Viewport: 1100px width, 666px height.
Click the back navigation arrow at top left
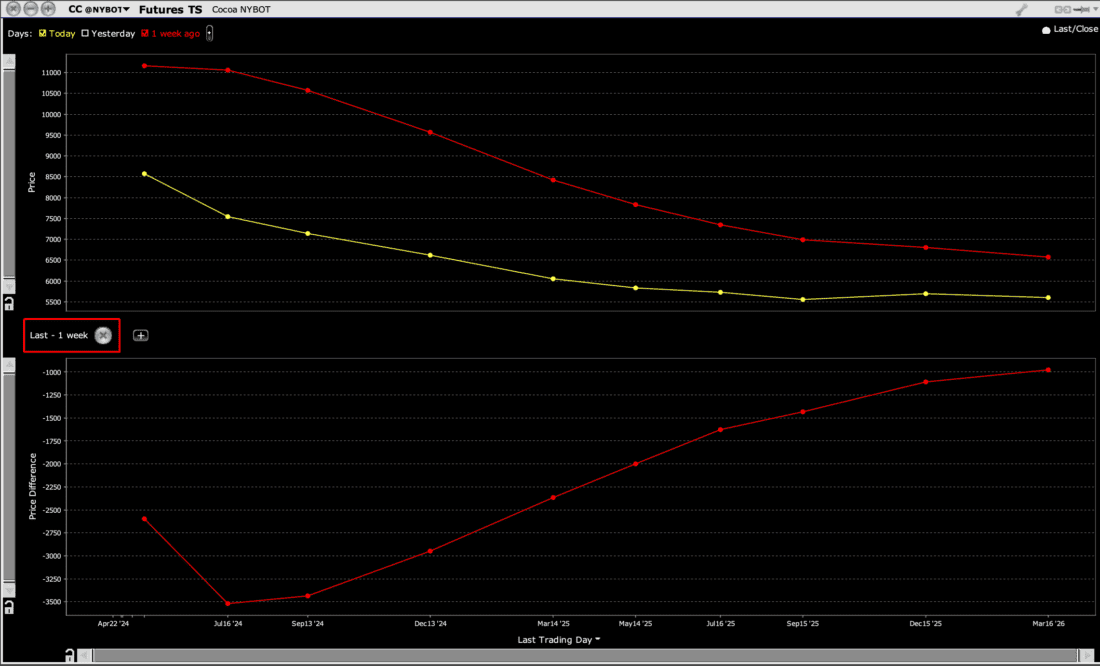click(x=13, y=8)
